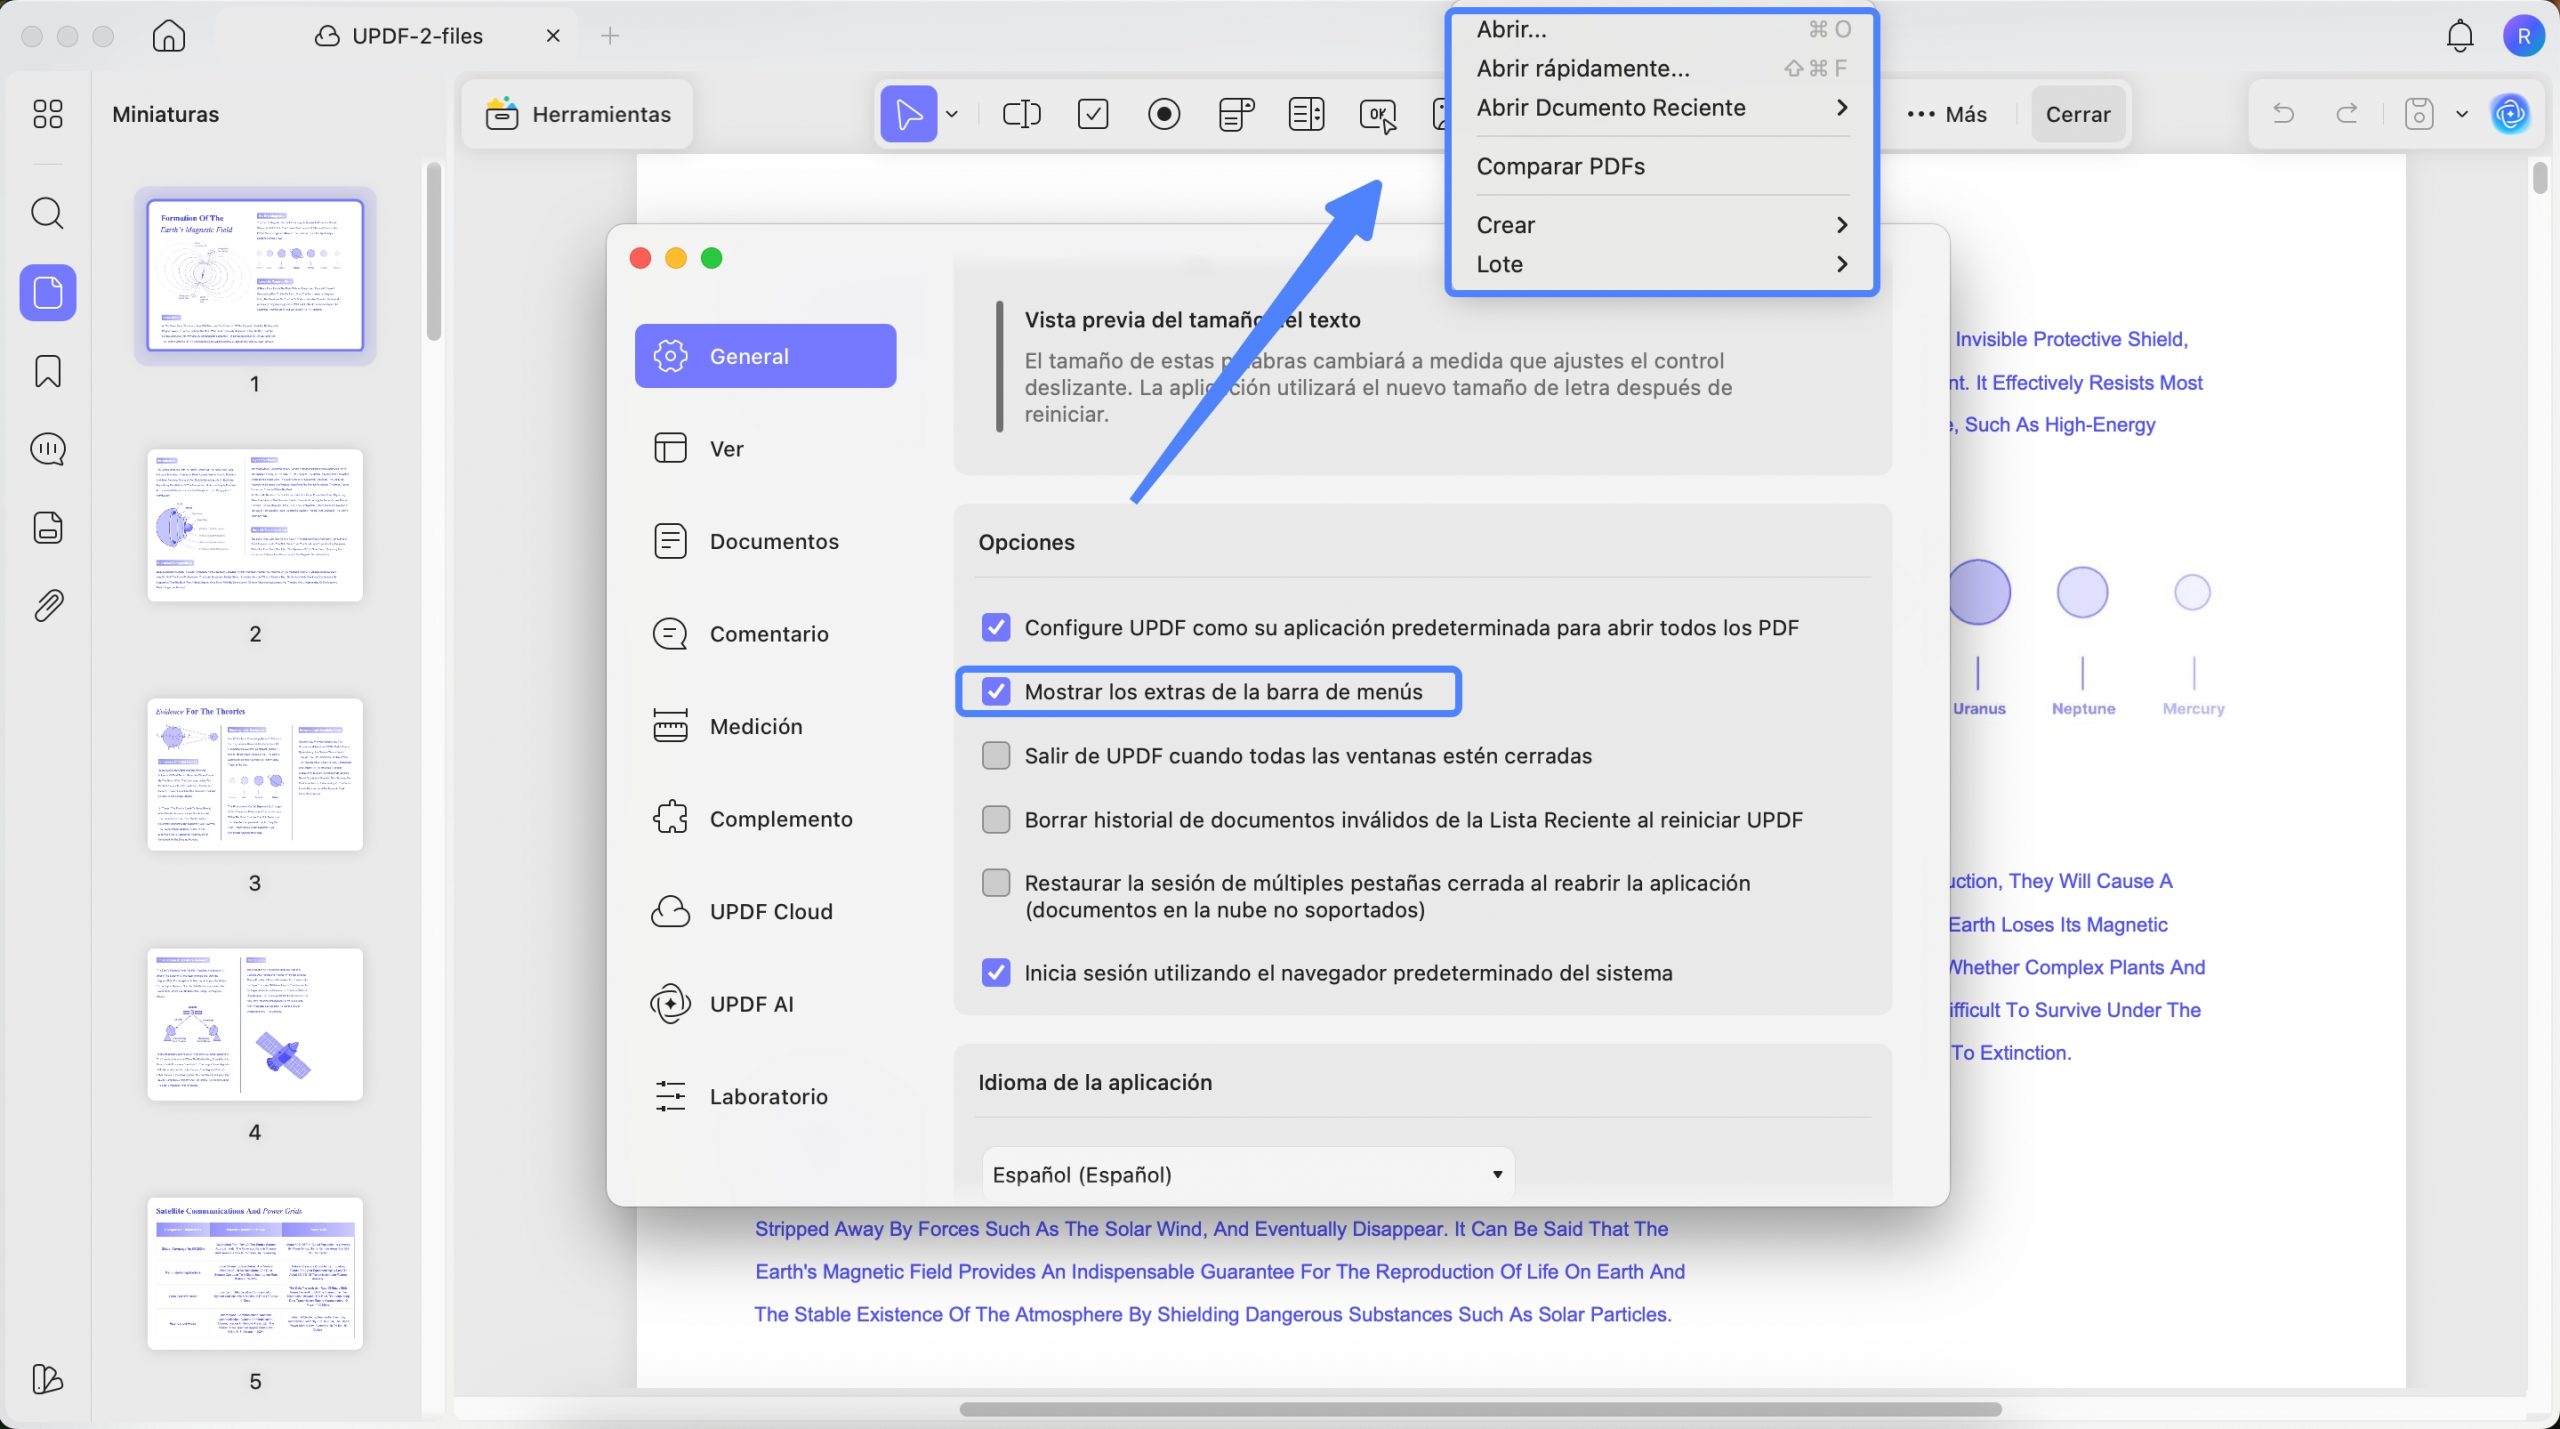Open the UPDF AI assistant swirl icon
Viewport: 2560px width, 1429px height.
[x=2511, y=114]
